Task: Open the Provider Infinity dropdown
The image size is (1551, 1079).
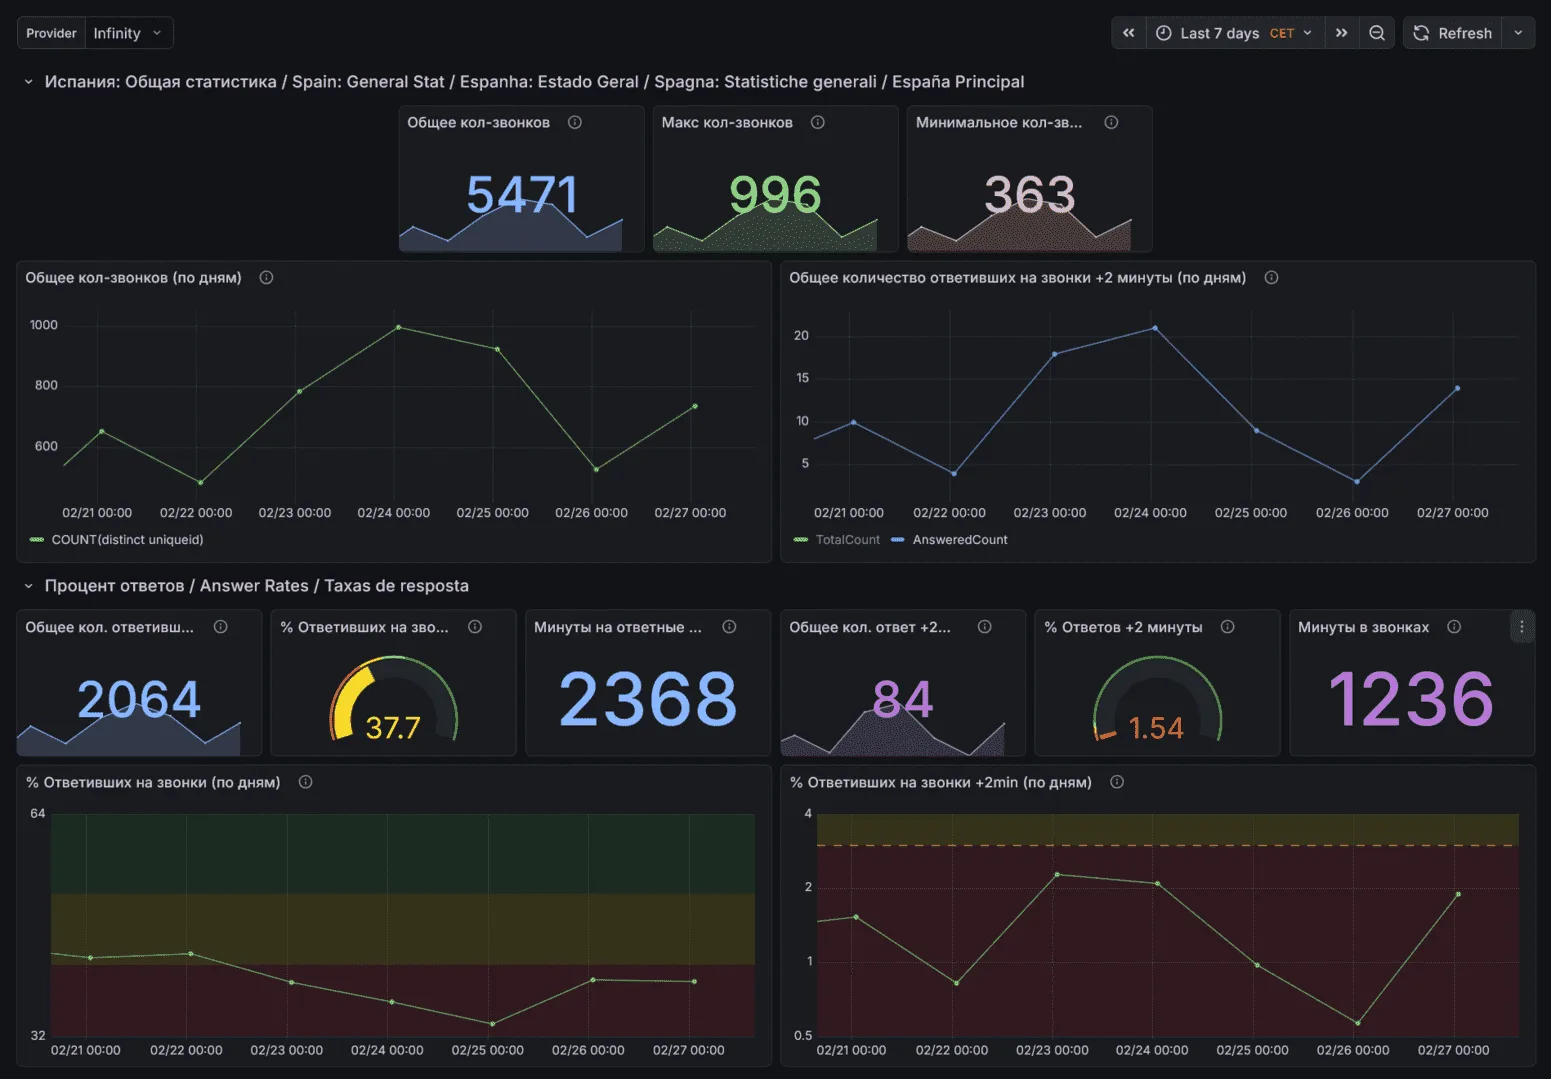Action: tap(129, 33)
